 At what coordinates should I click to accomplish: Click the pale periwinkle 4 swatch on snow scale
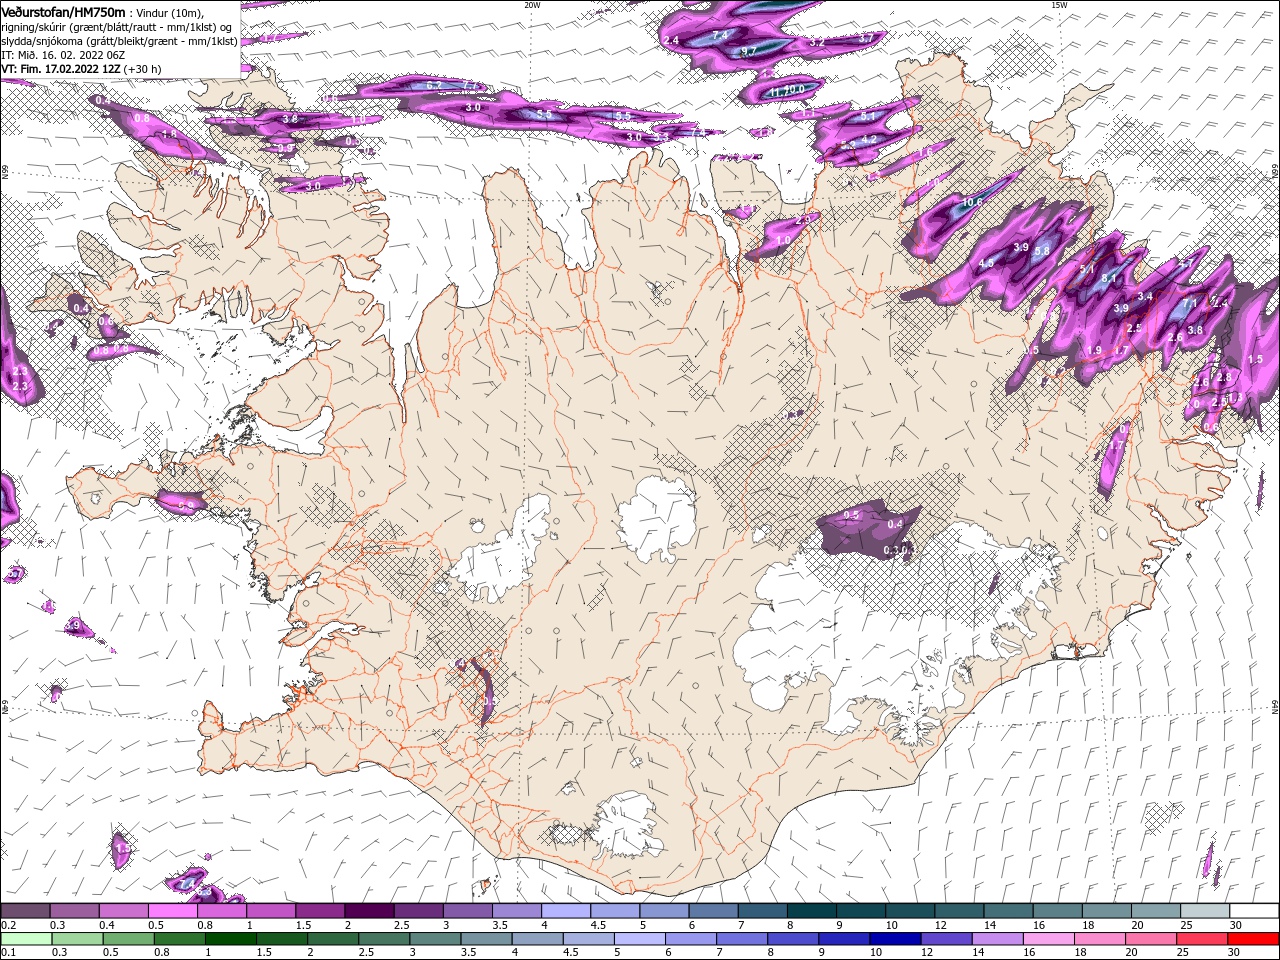pos(565,911)
